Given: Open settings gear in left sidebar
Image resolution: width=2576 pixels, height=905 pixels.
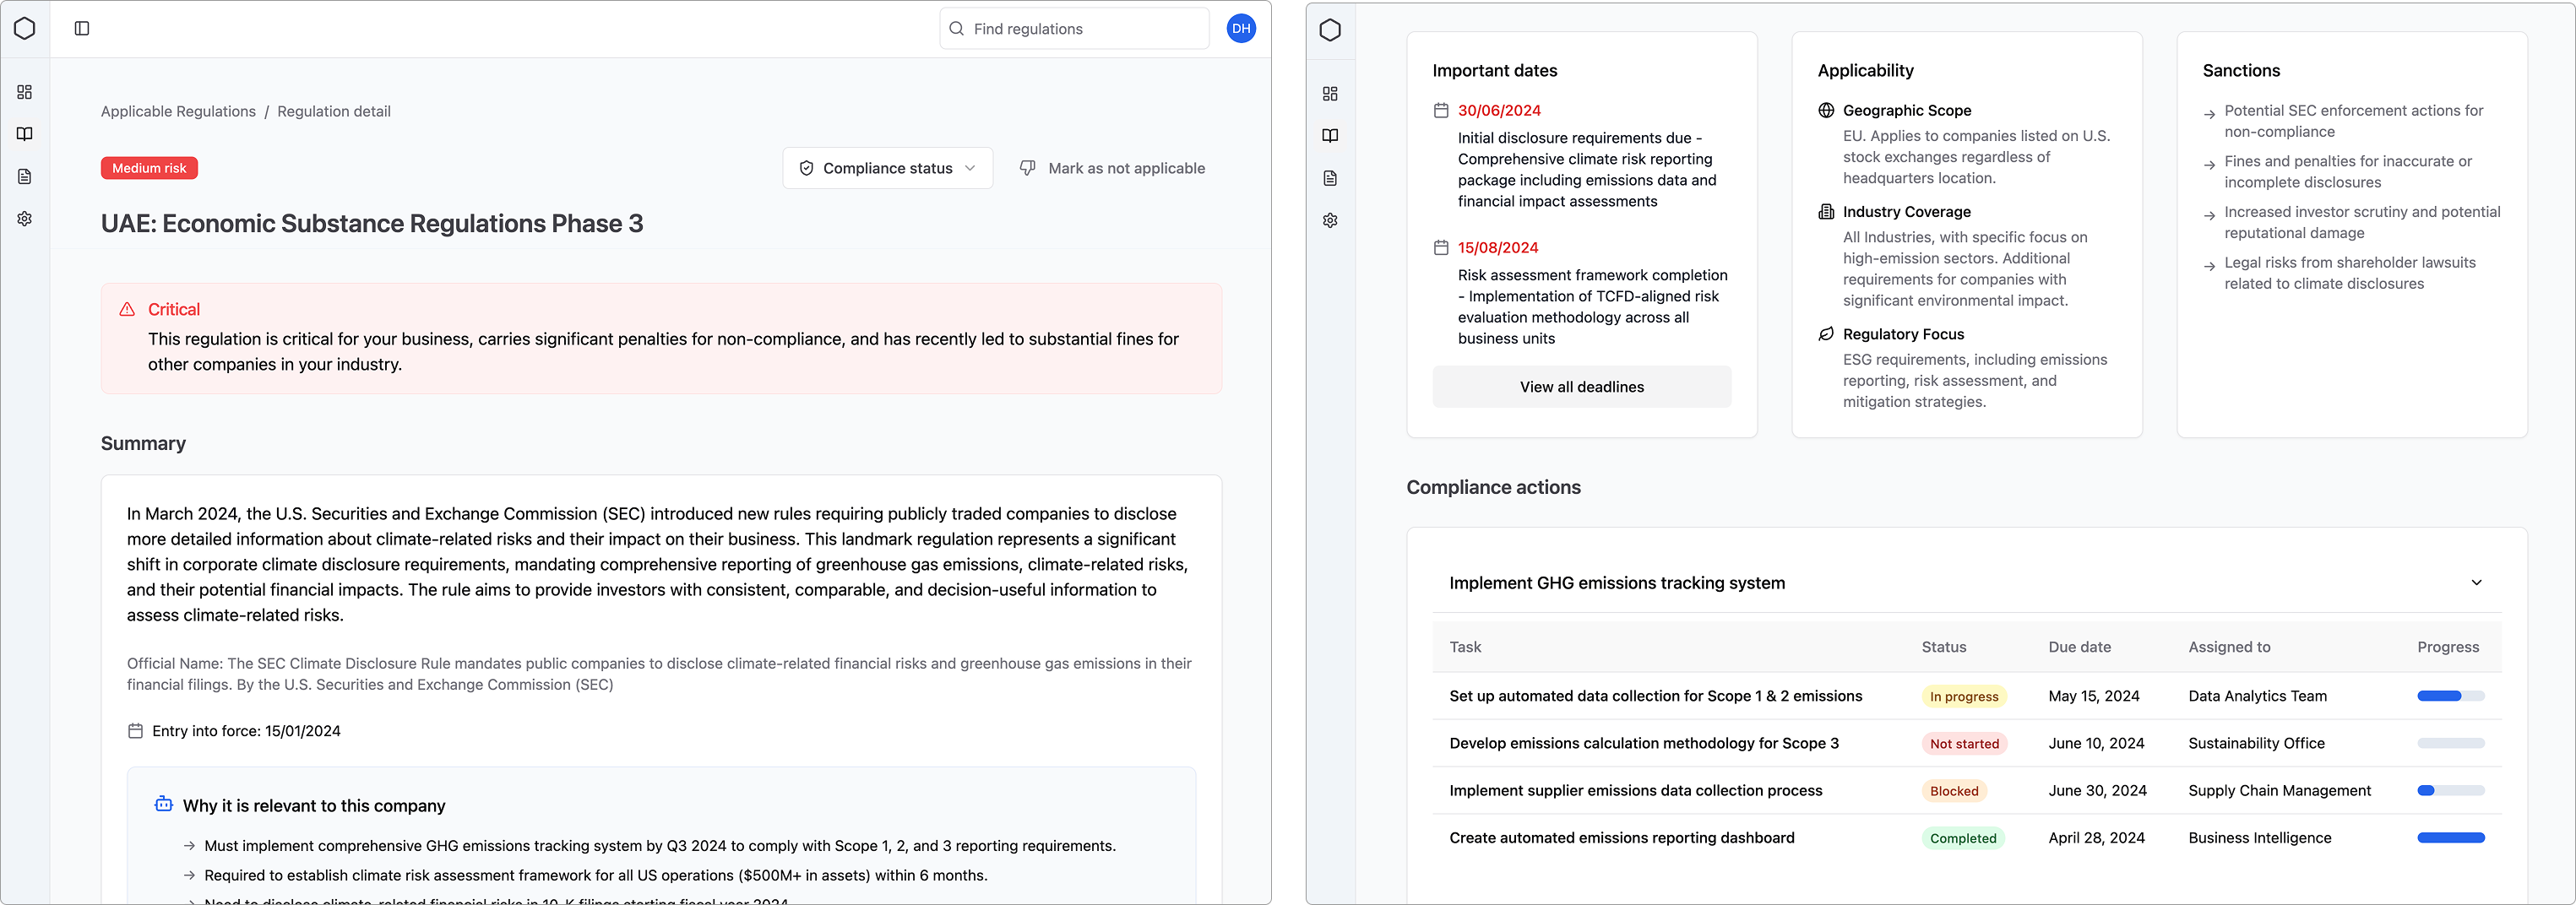Looking at the screenshot, I should tap(25, 219).
